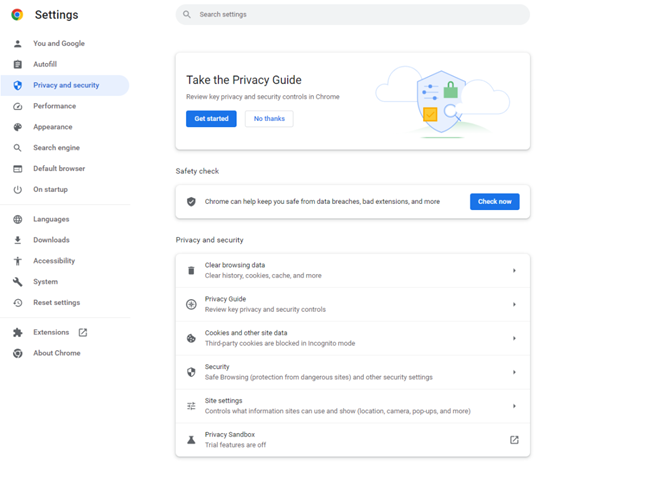This screenshot has height=482, width=652.
Task: Open the Site settings row title
Action: 223,400
